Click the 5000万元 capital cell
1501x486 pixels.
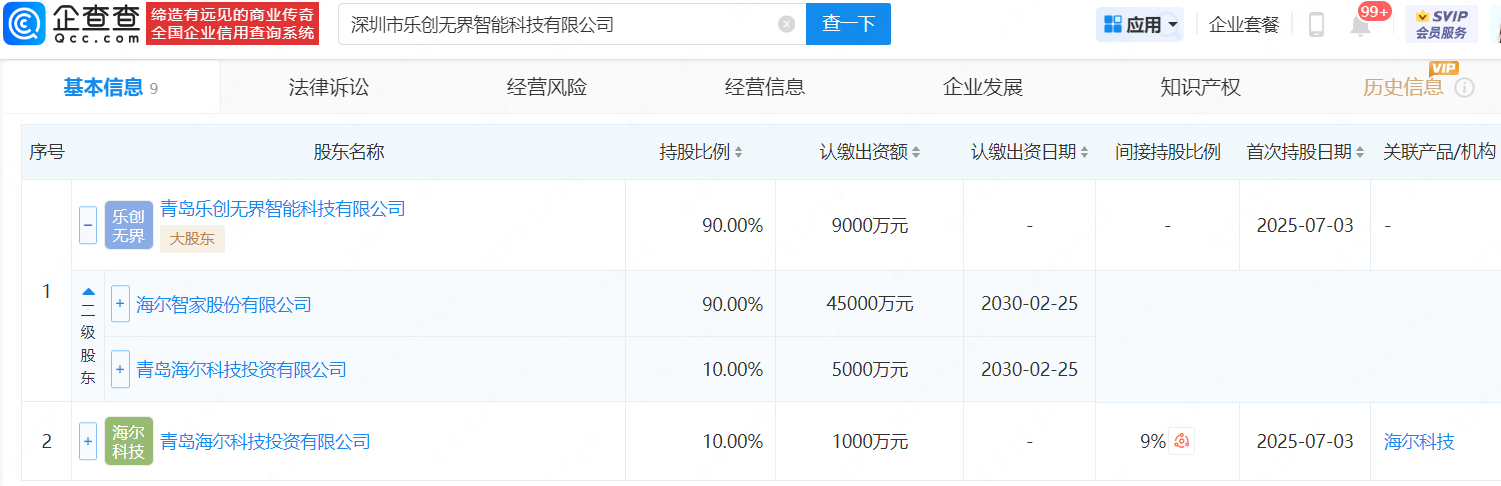pyautogui.click(x=870, y=370)
